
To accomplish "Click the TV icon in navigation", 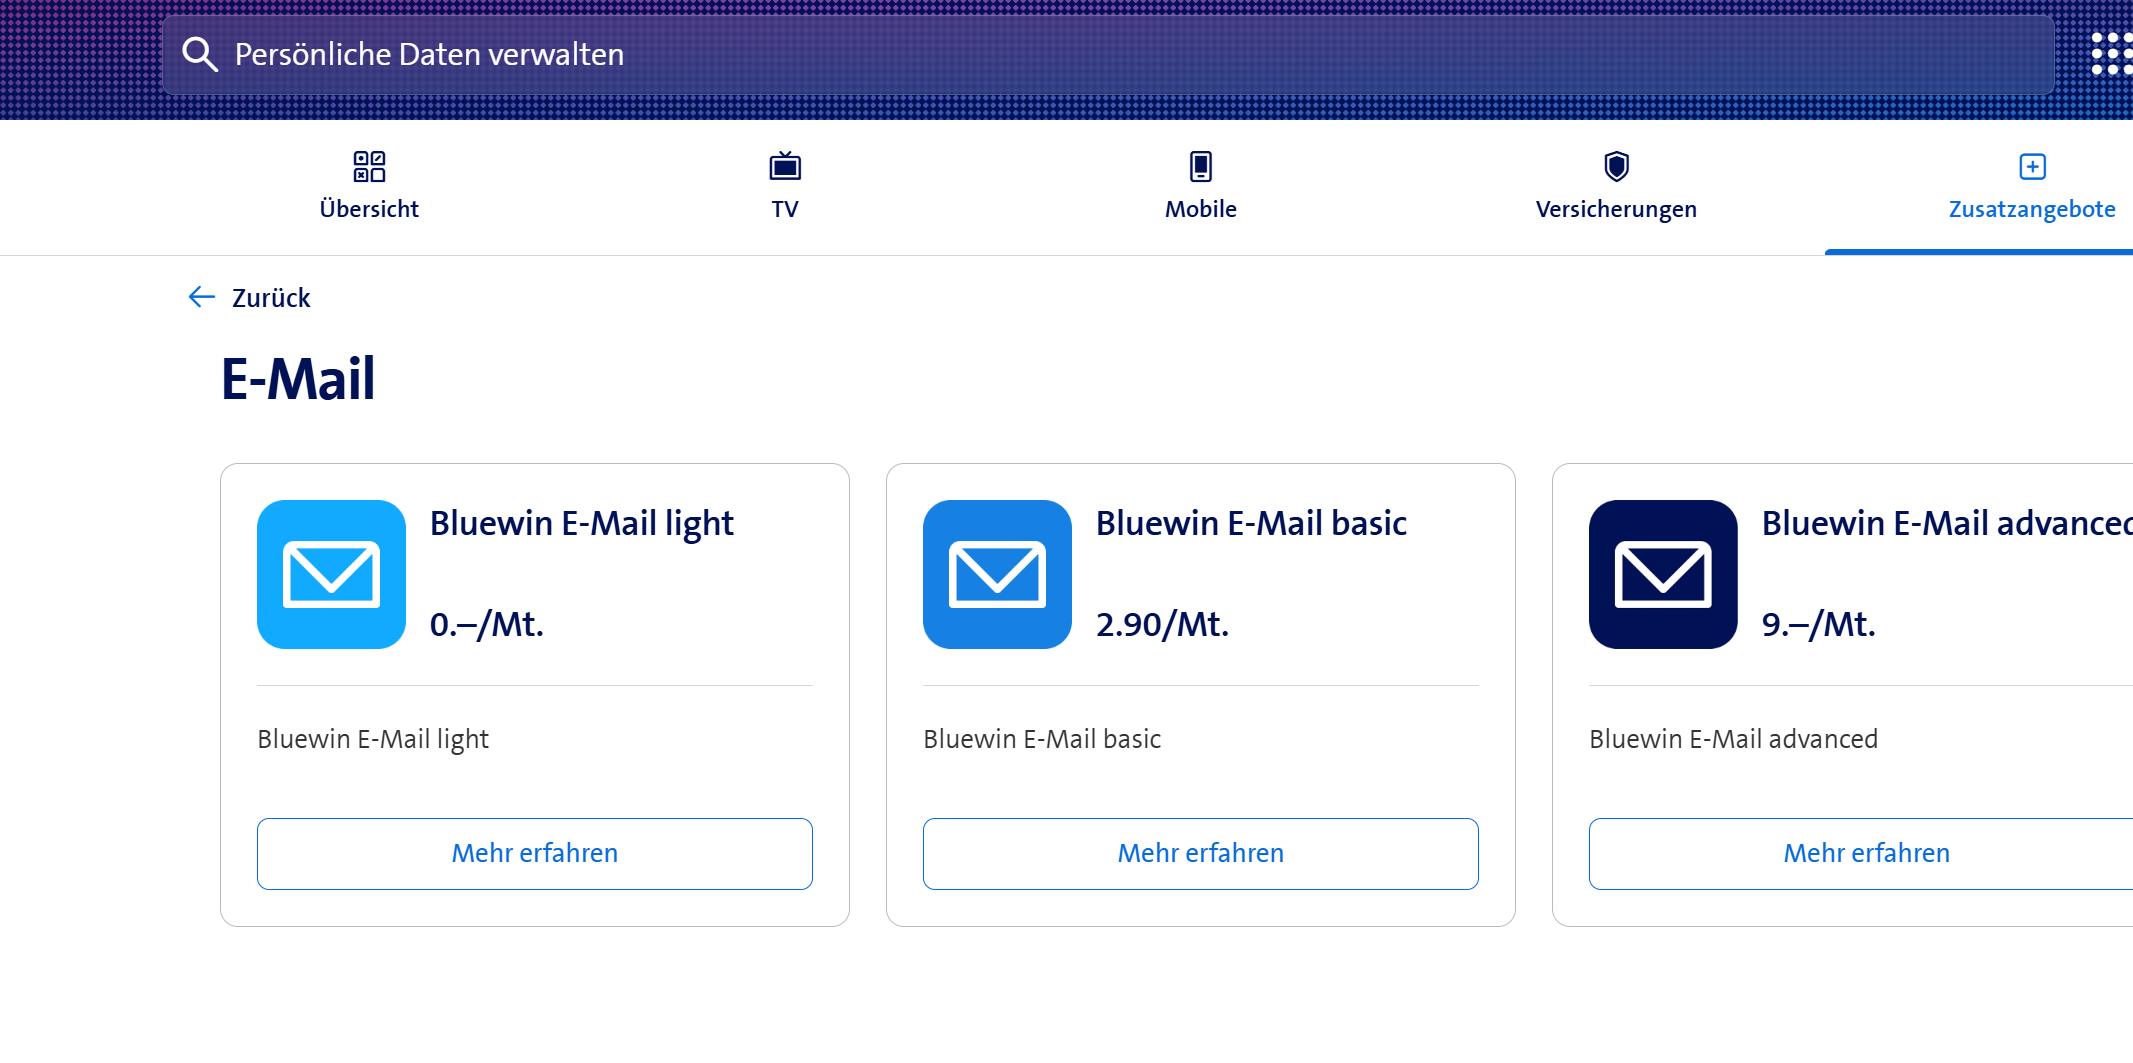I will (785, 166).
